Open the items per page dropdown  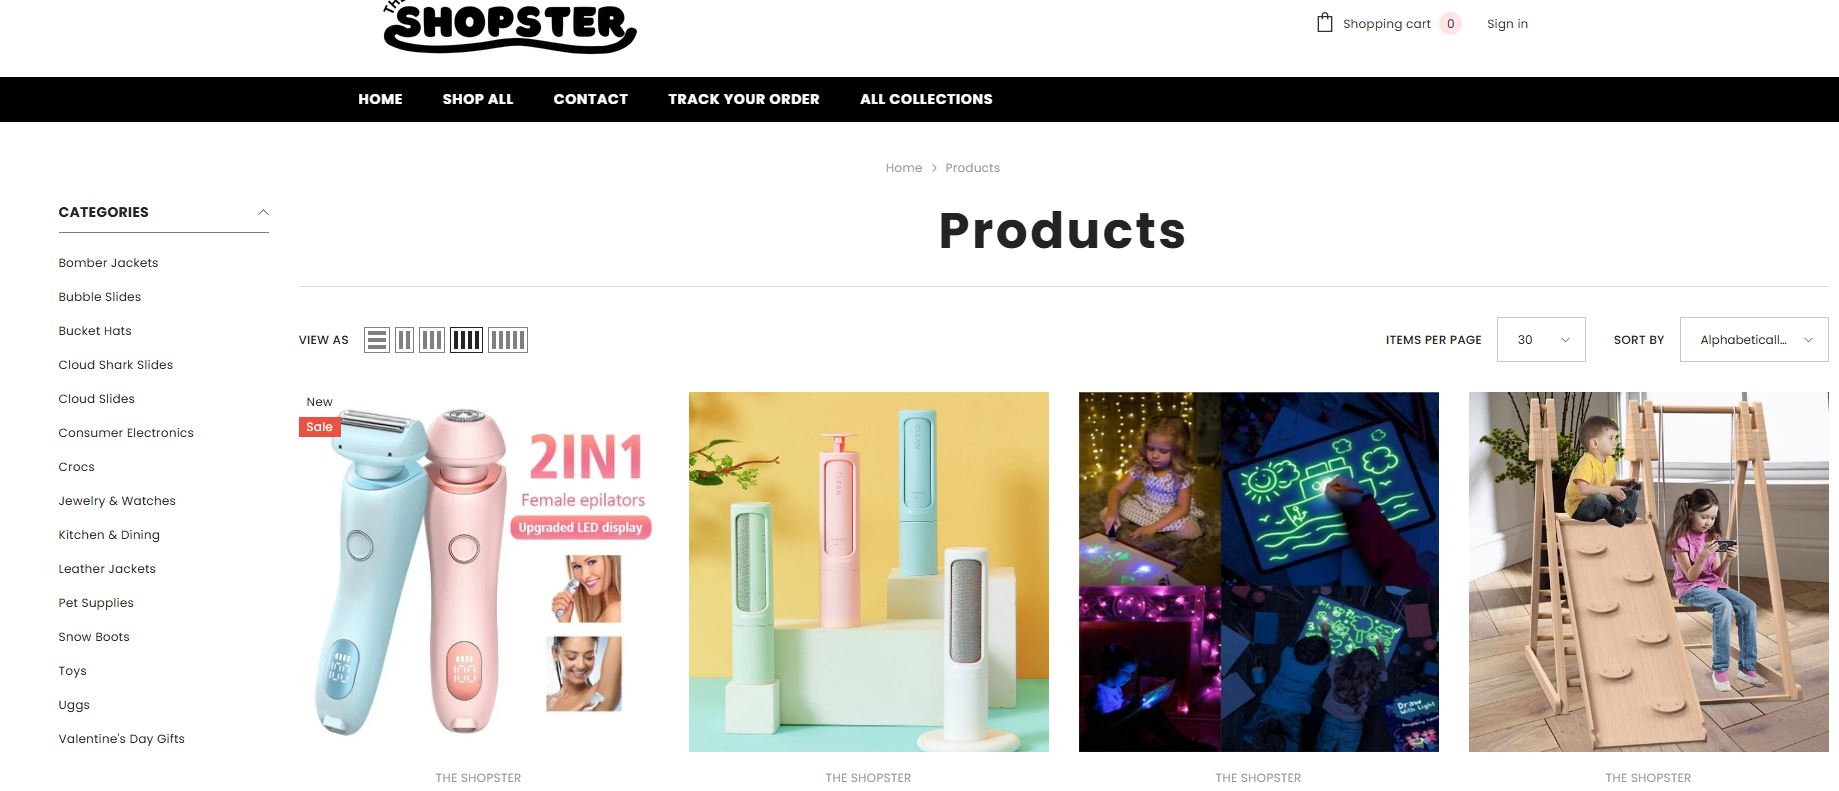1541,340
